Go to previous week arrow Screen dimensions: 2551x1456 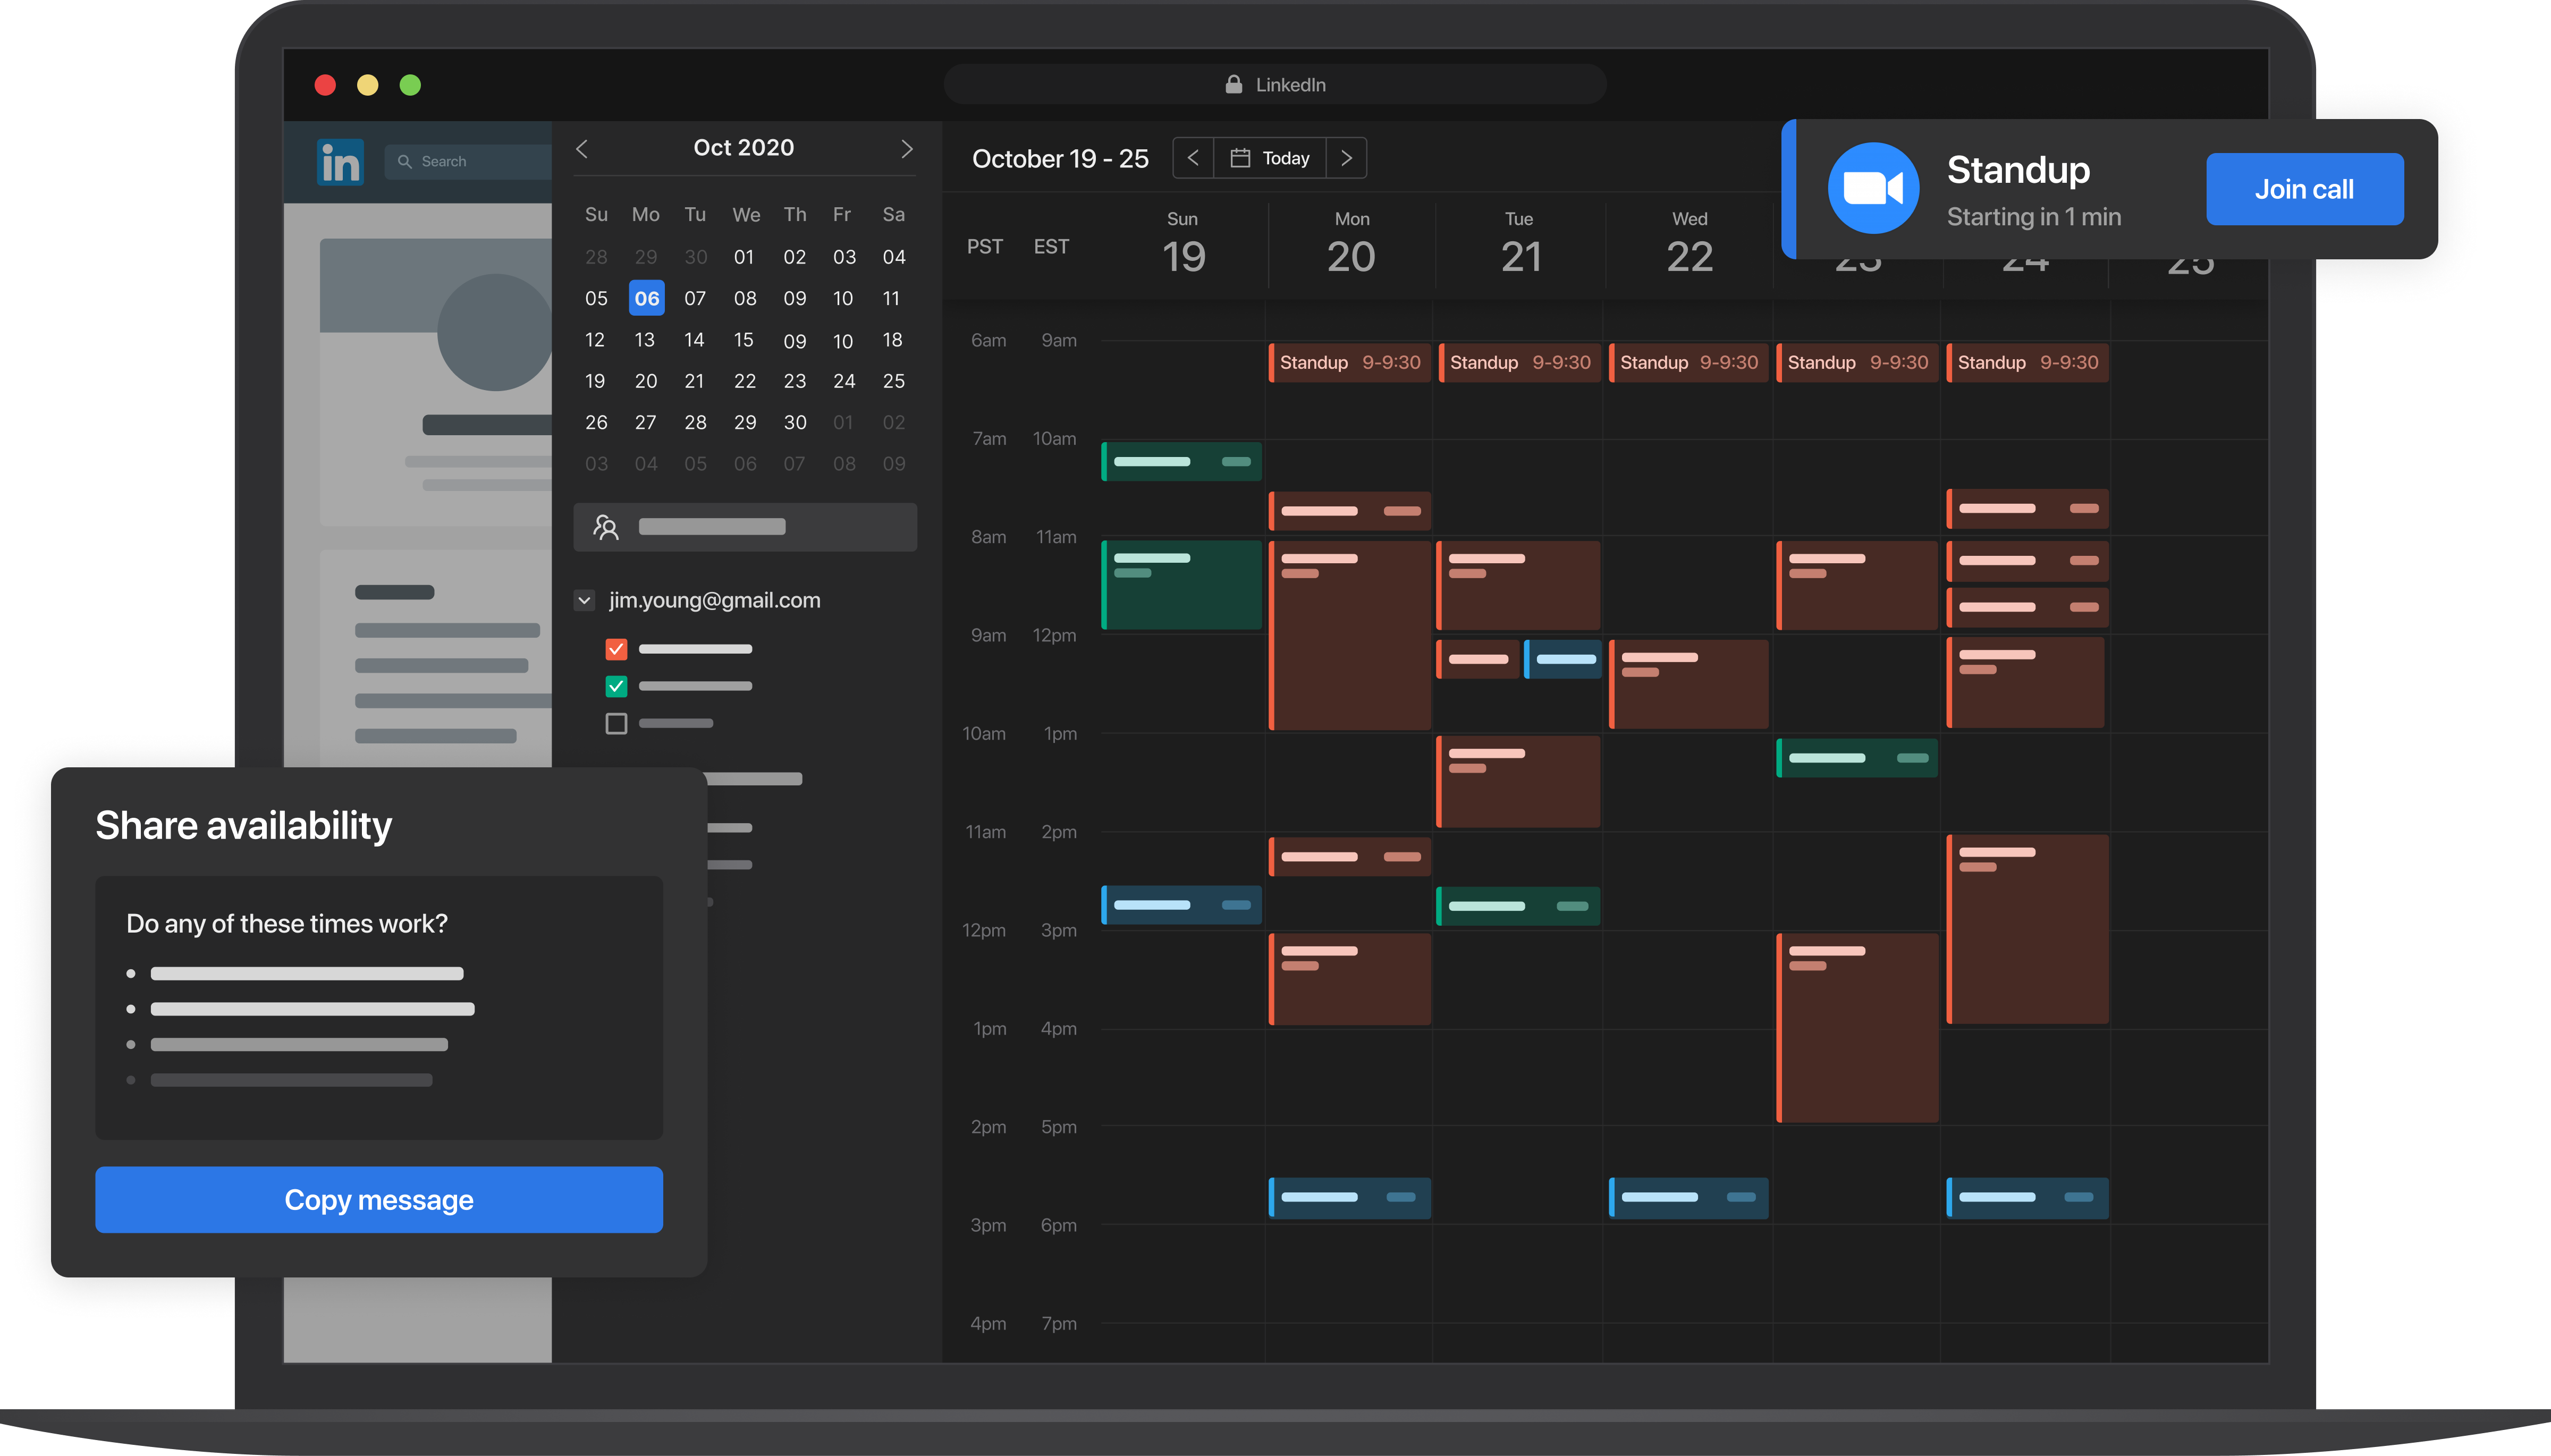tap(1193, 158)
